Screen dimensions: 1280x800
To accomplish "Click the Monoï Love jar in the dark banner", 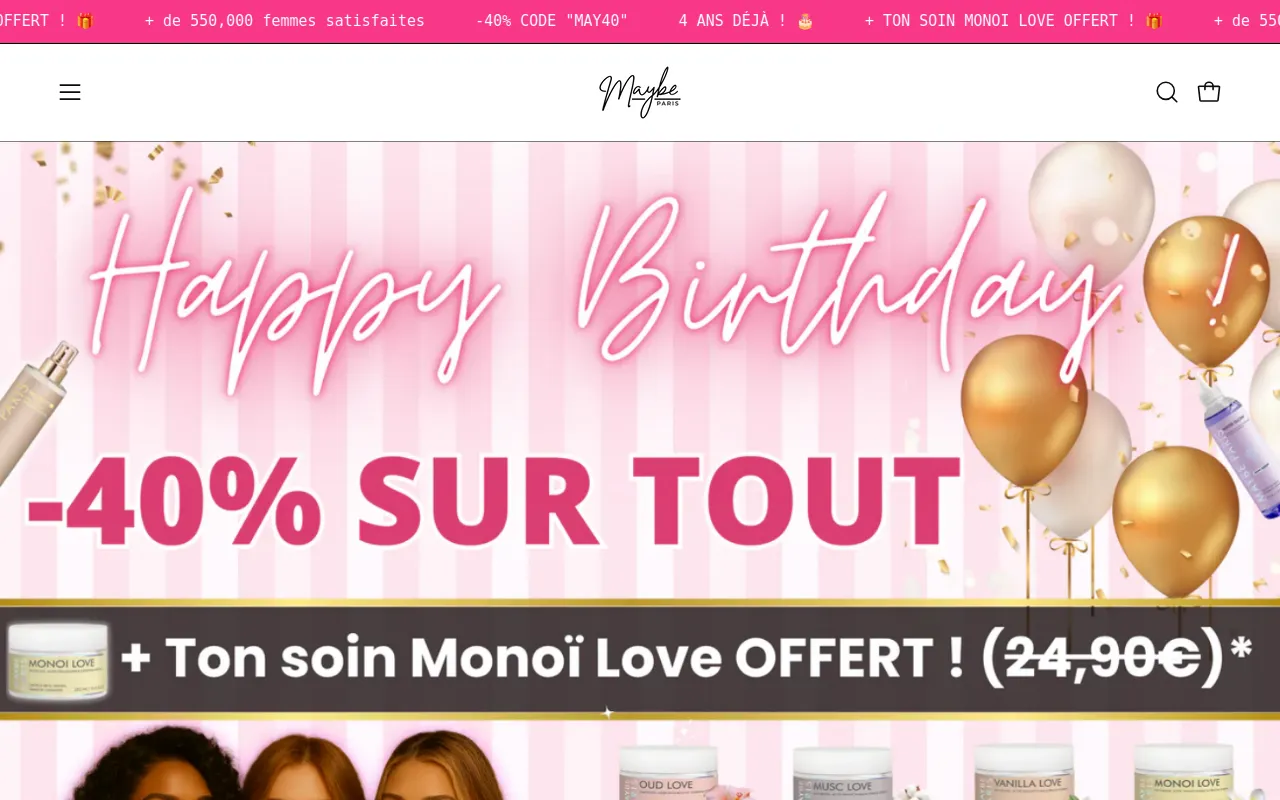I will 57,661.
